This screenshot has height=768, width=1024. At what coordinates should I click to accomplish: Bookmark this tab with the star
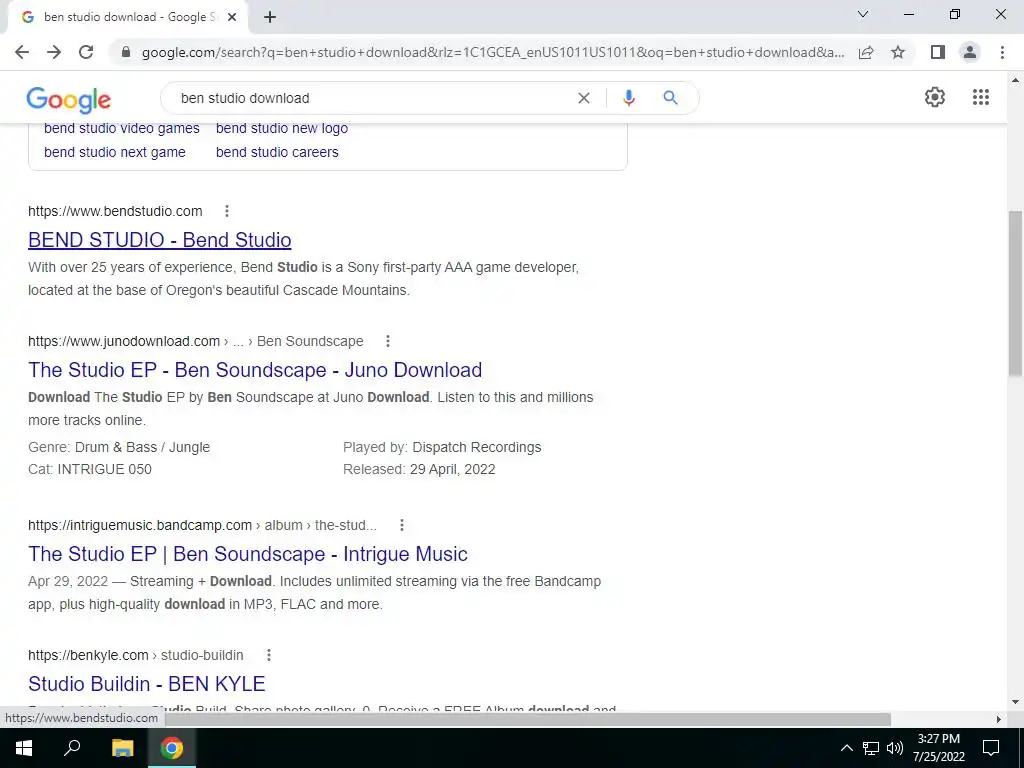[898, 52]
